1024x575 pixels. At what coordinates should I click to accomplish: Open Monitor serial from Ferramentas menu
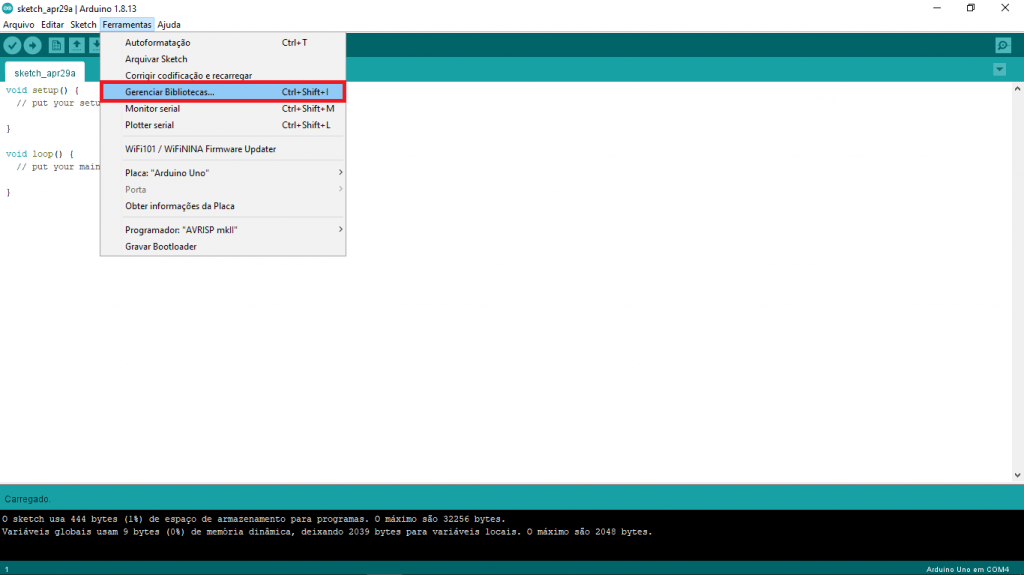[x=152, y=108]
